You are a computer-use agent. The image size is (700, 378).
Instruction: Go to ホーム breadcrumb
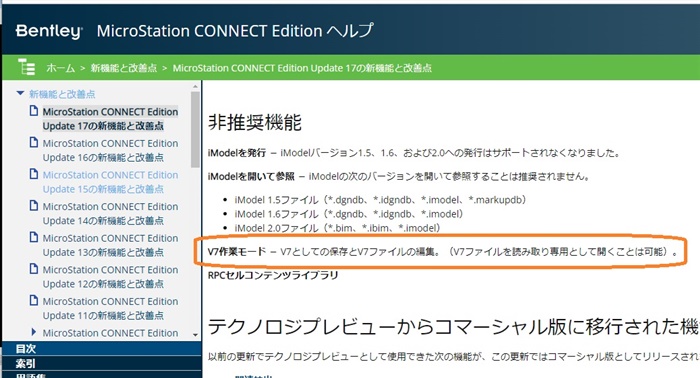61,68
